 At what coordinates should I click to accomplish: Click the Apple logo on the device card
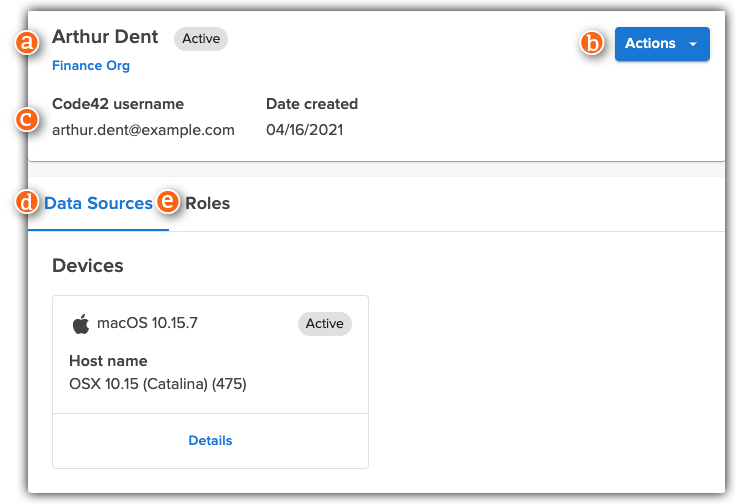(x=81, y=324)
